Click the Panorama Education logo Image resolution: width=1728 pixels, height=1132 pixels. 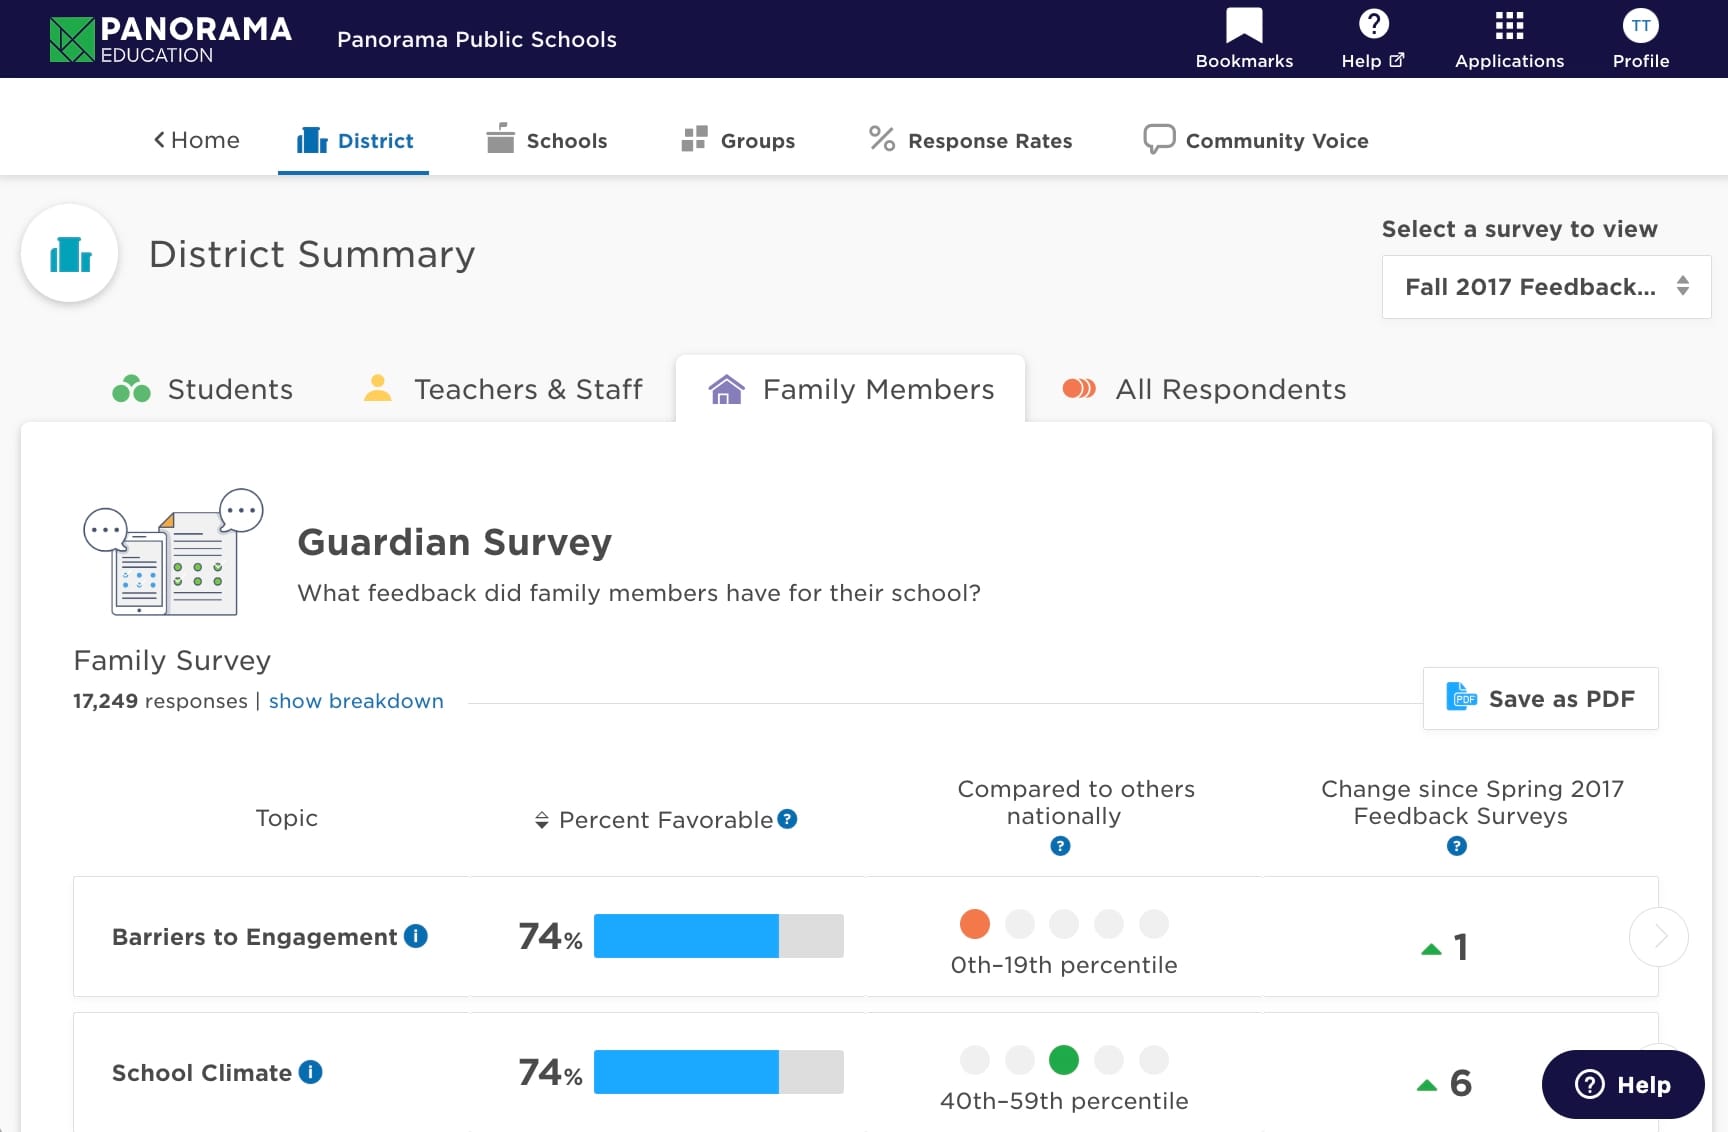pos(171,39)
